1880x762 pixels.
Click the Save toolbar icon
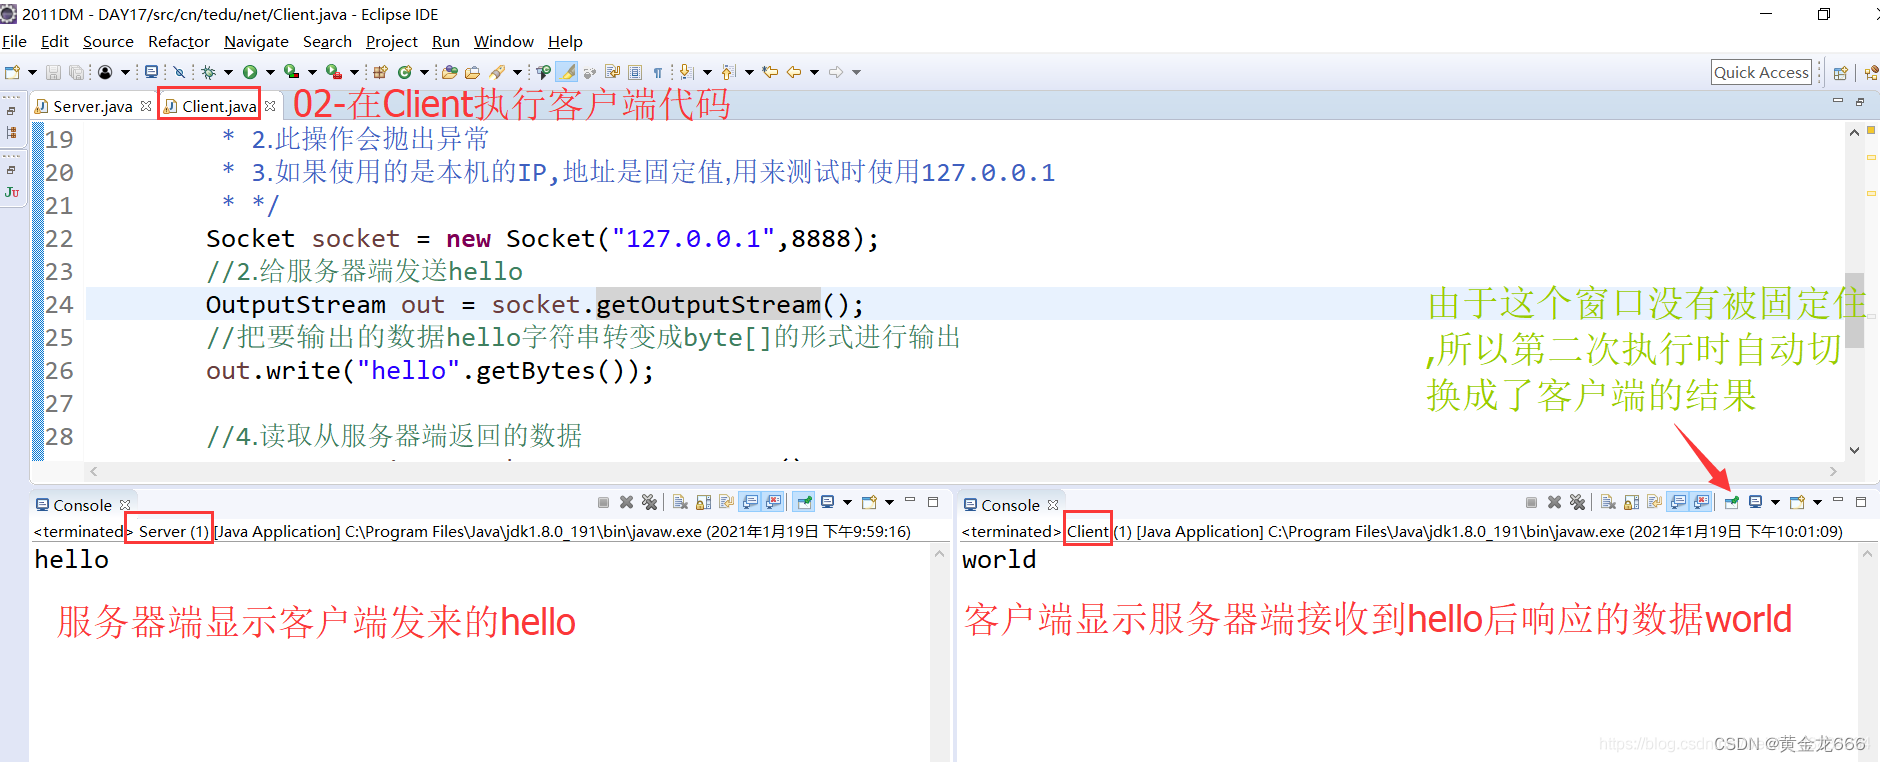pyautogui.click(x=53, y=72)
